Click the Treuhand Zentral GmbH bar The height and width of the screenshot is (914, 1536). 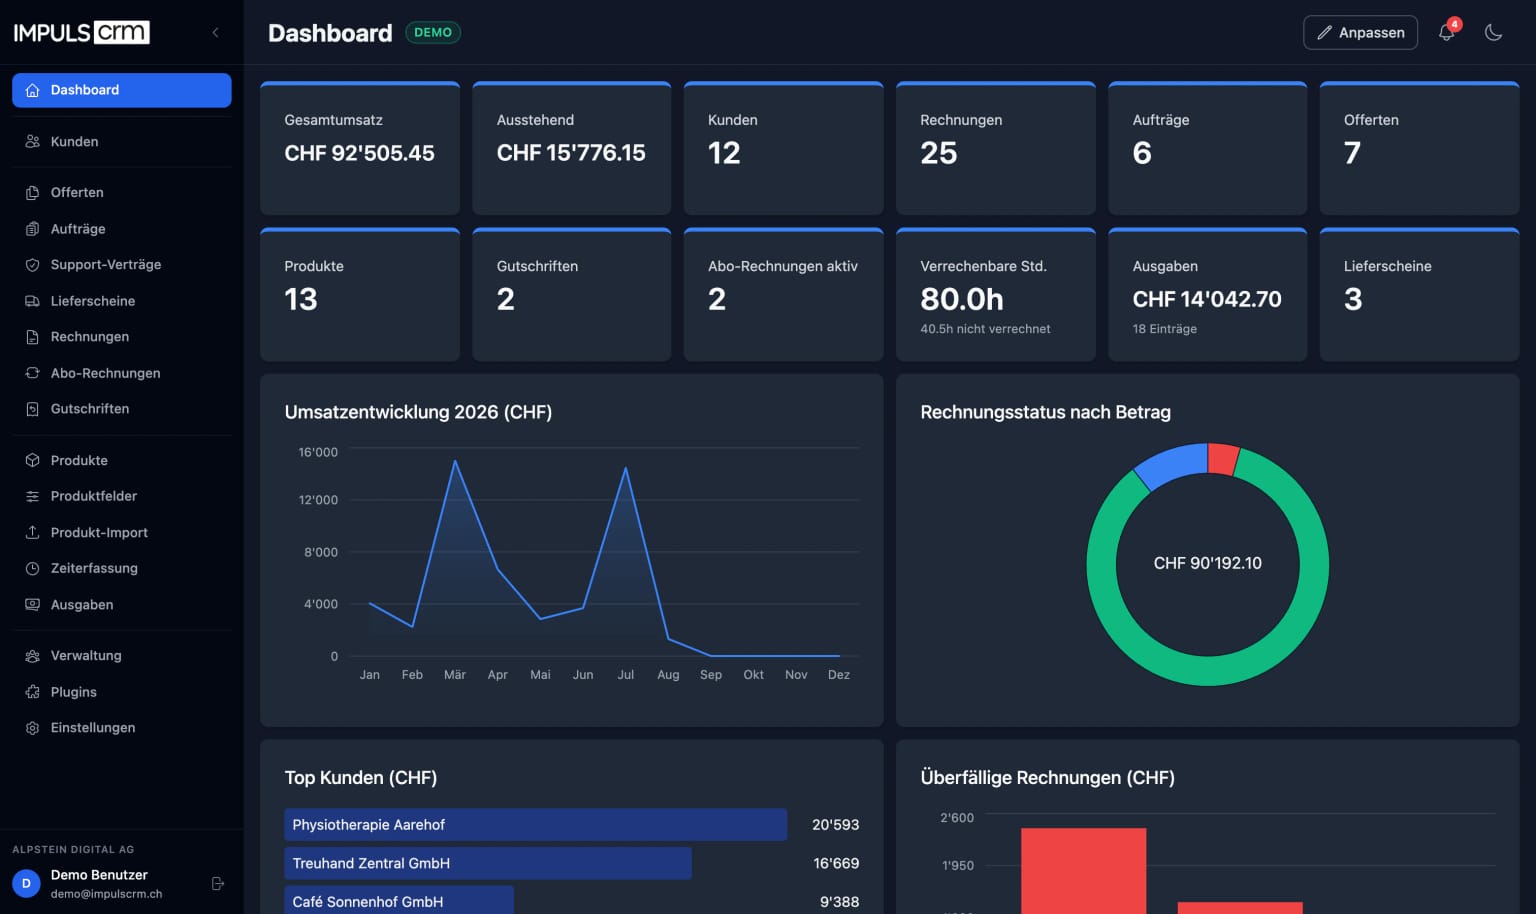coord(488,863)
